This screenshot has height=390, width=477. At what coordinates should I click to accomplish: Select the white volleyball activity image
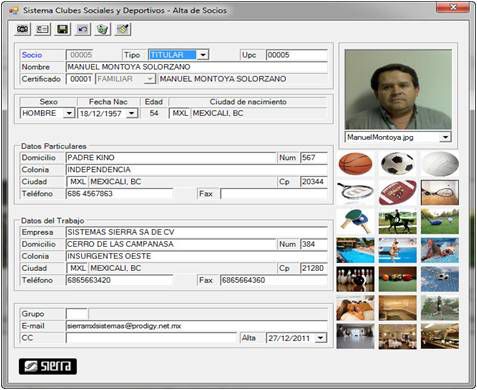click(440, 164)
